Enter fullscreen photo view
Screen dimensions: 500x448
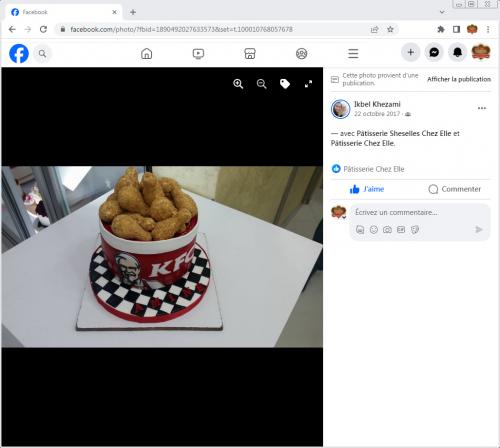point(308,84)
